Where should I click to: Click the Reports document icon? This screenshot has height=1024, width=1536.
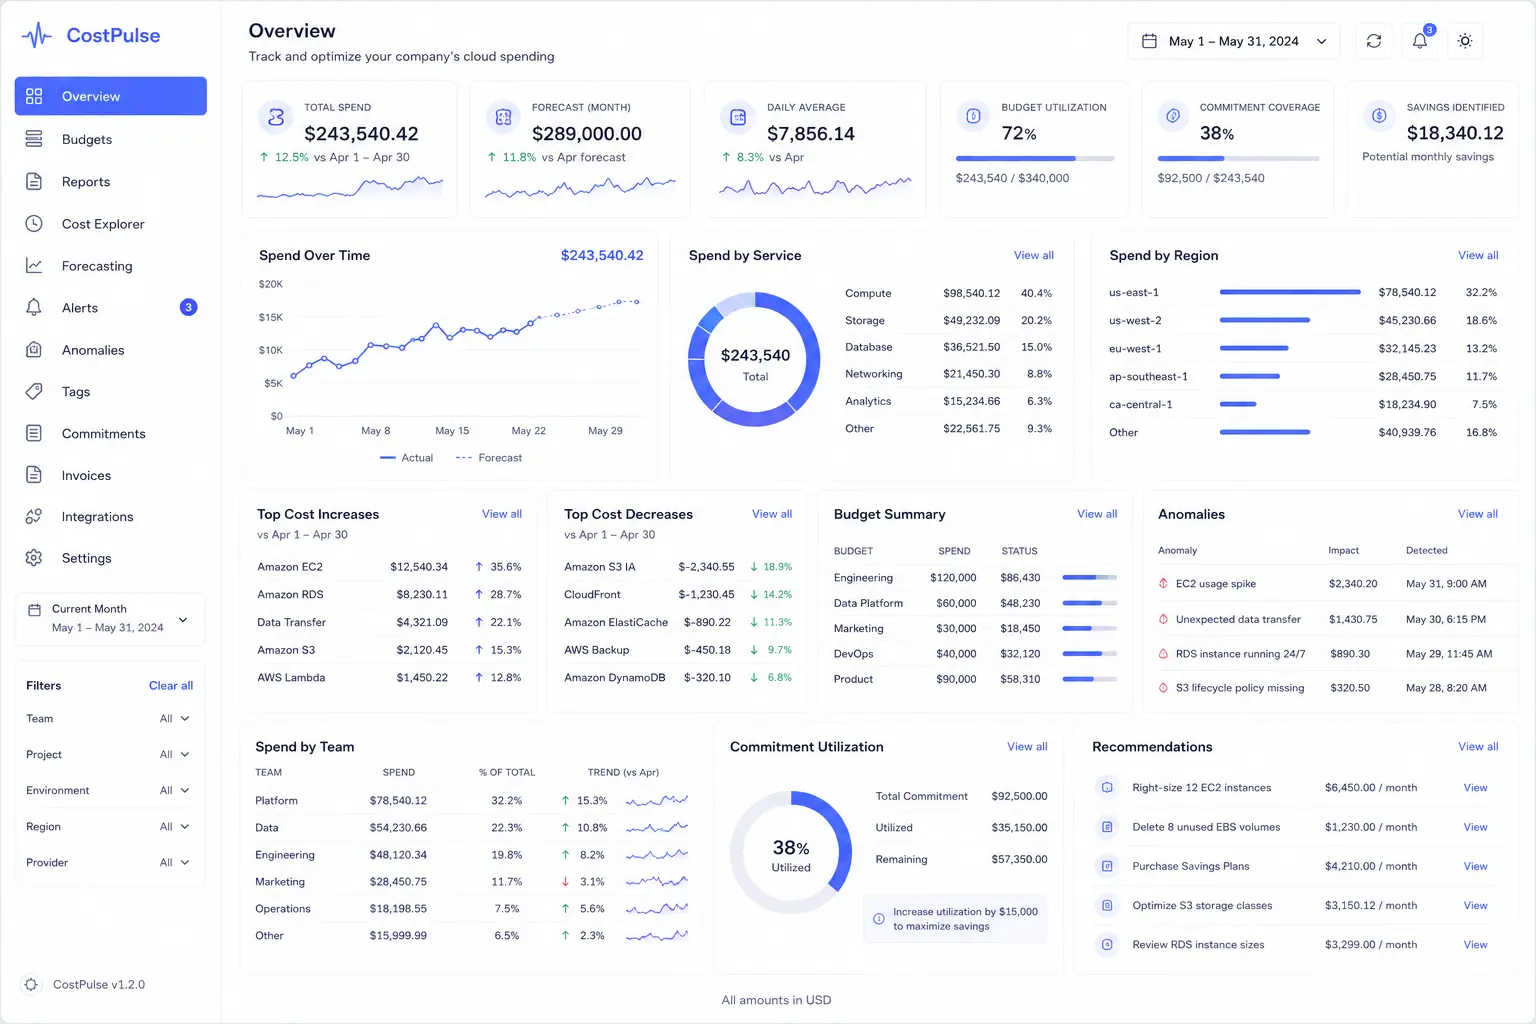34,181
